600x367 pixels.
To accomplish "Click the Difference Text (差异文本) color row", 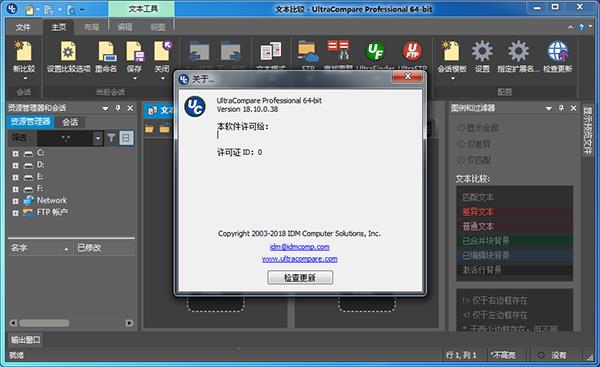I will [x=515, y=212].
